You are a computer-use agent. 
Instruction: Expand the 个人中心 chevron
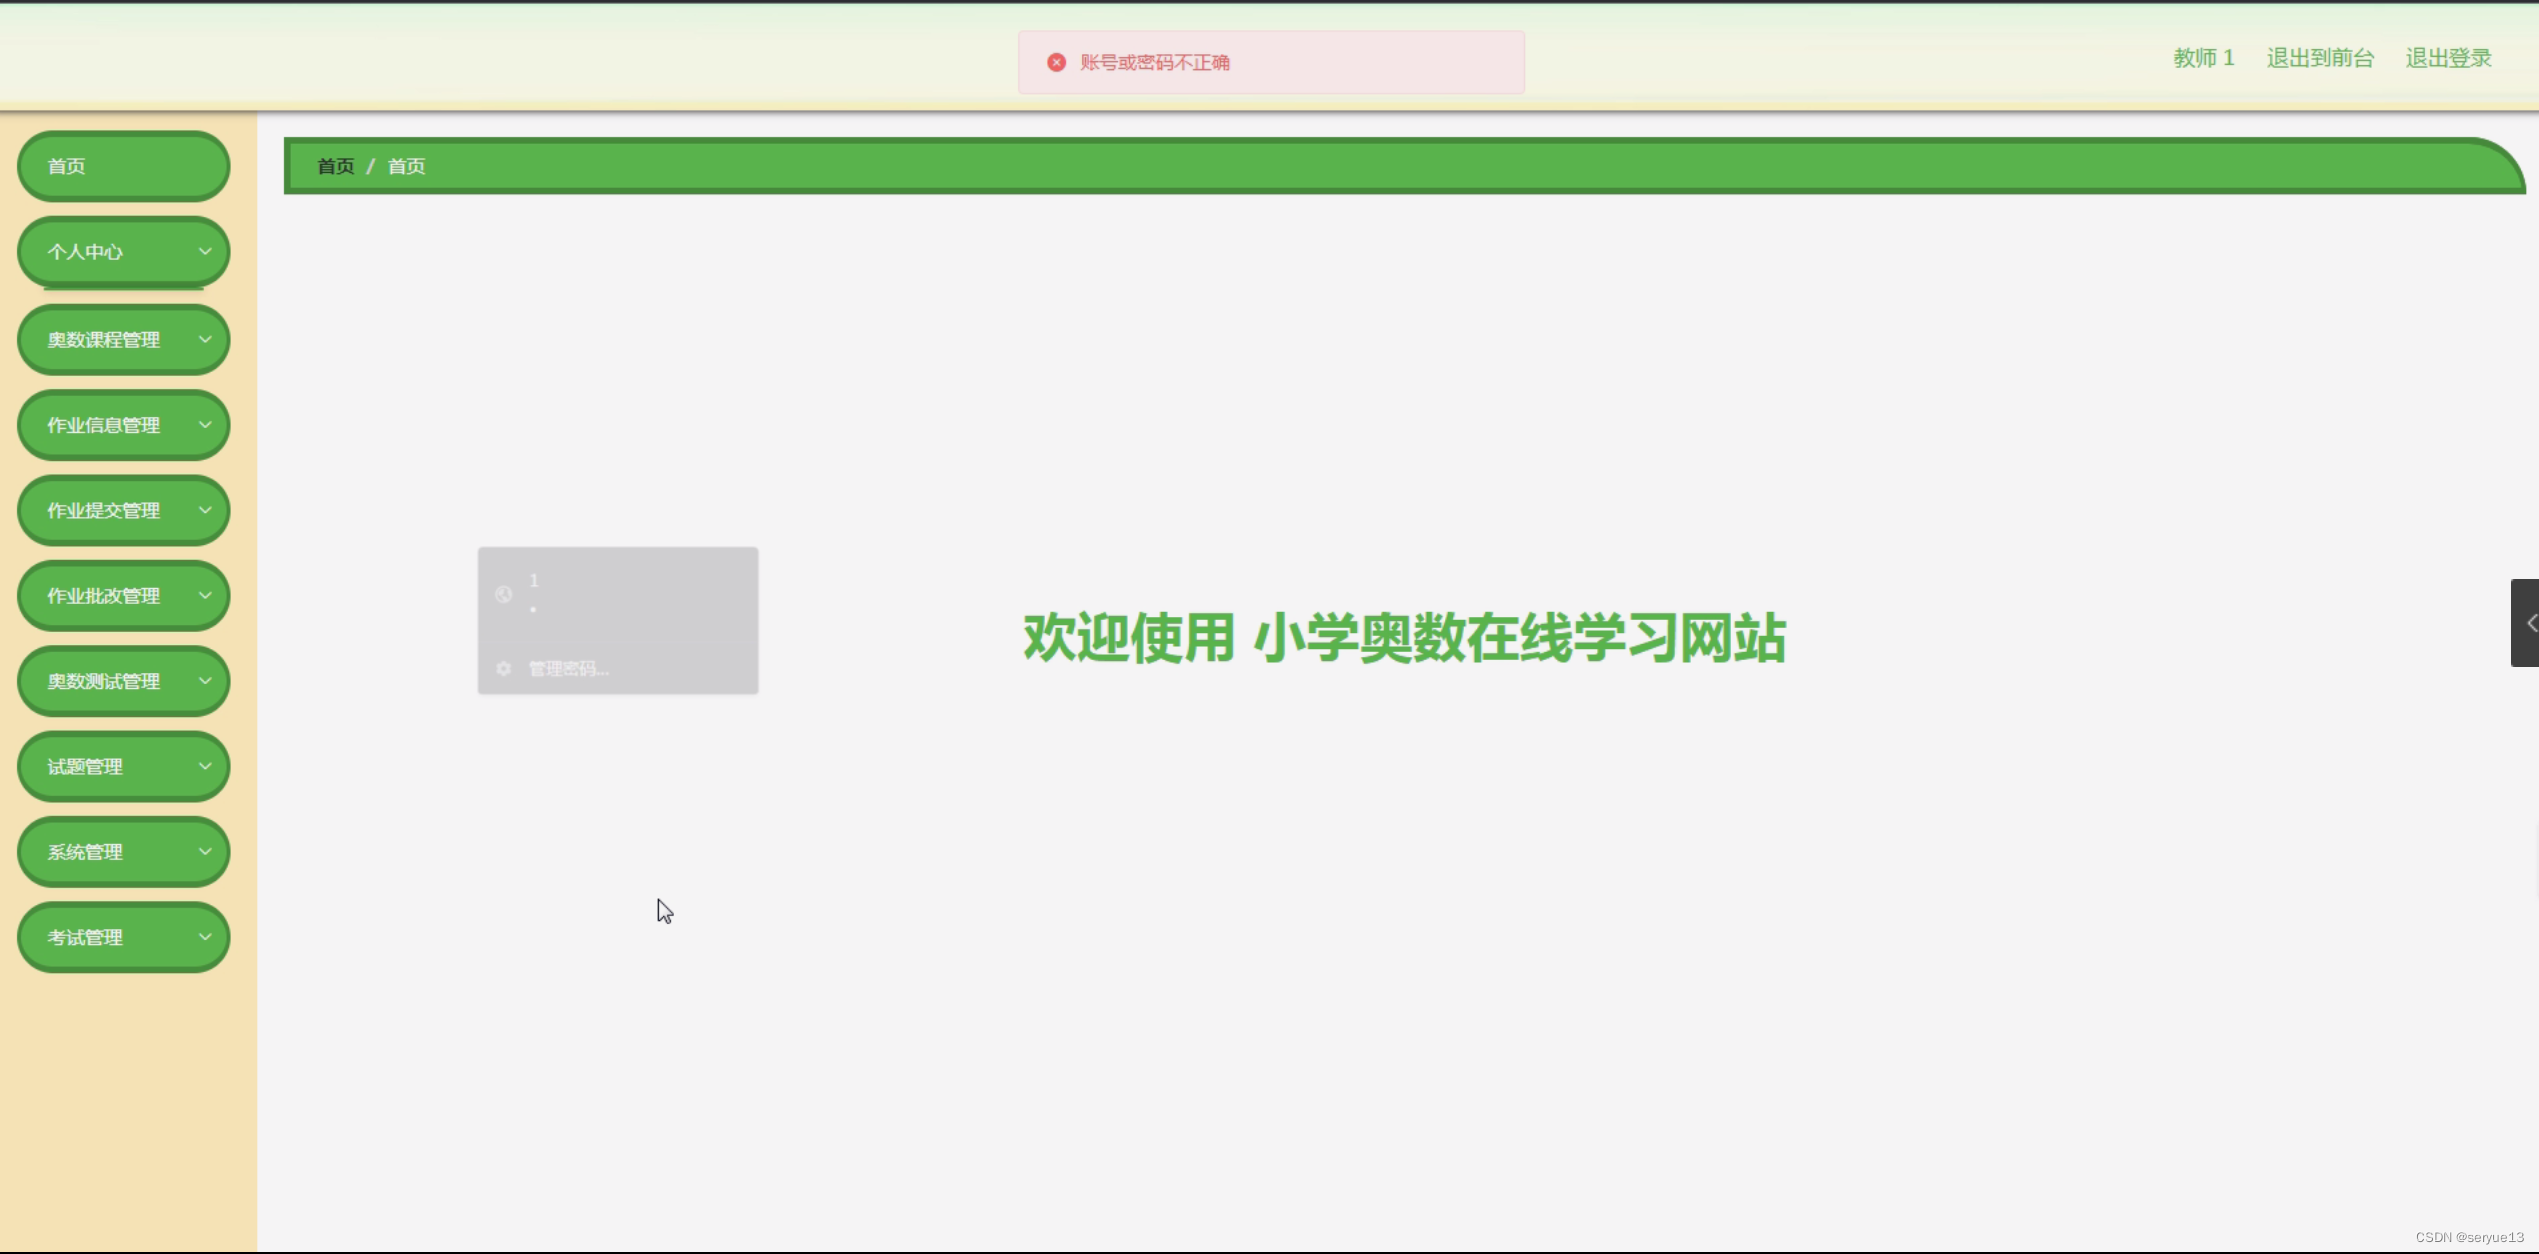click(205, 251)
